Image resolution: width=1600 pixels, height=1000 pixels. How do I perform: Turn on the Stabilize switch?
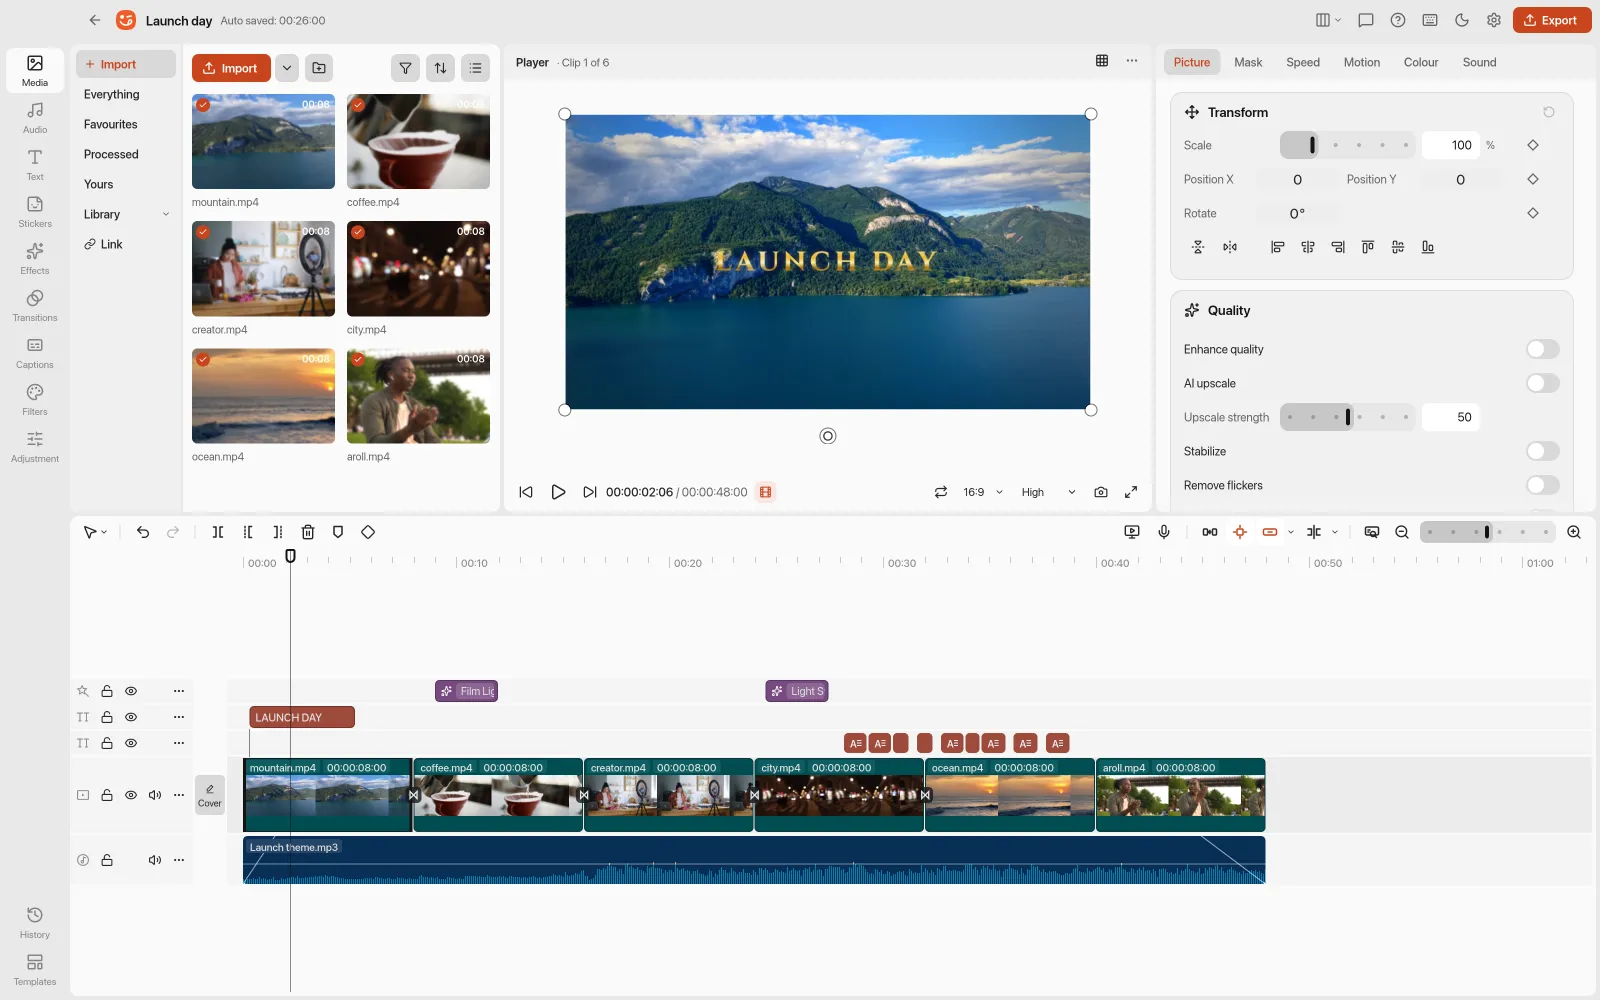tap(1543, 451)
